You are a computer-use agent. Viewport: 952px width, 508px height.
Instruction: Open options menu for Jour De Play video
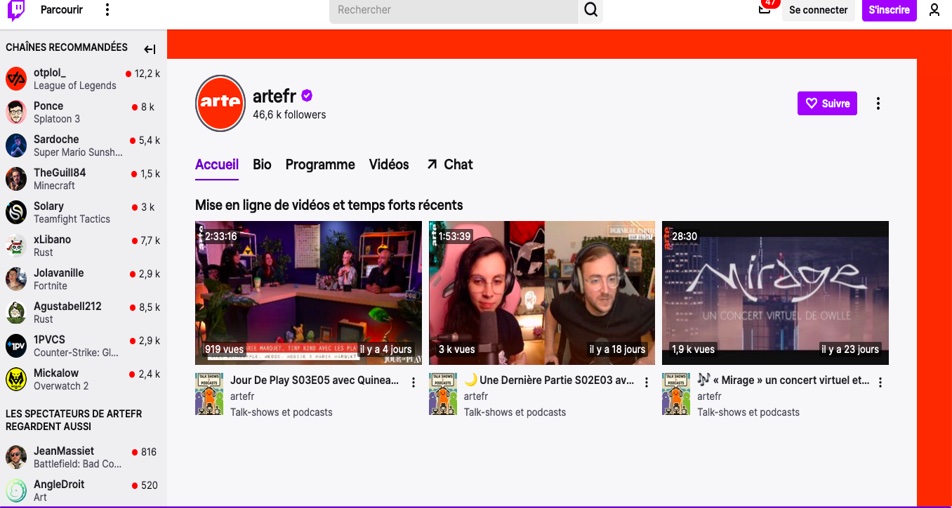tap(413, 382)
